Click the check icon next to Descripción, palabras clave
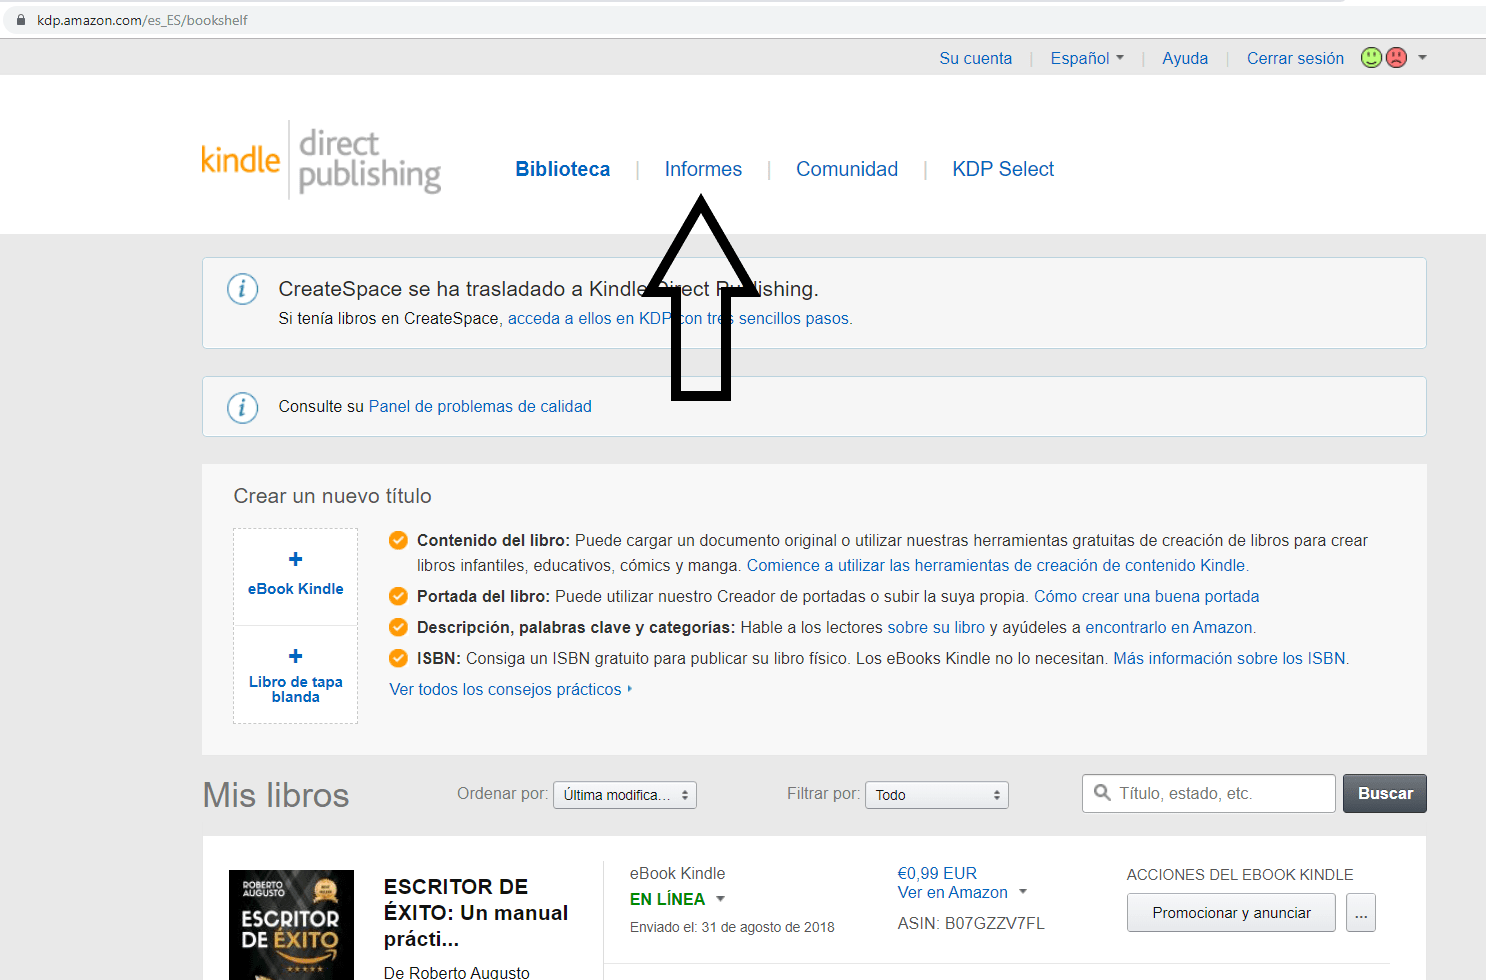Viewport: 1486px width, 980px height. tap(398, 628)
